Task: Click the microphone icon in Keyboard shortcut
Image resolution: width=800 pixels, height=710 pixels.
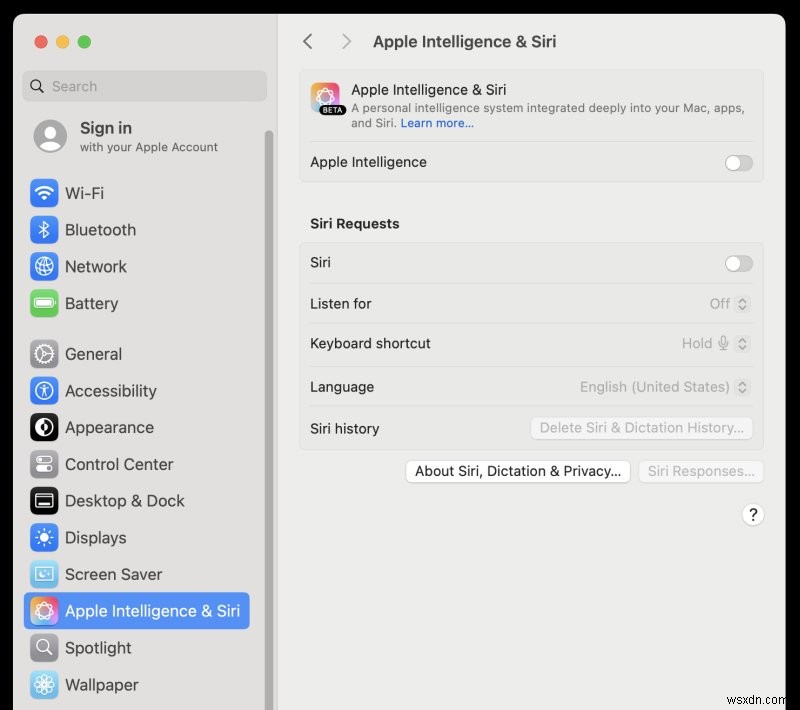Action: pos(723,343)
